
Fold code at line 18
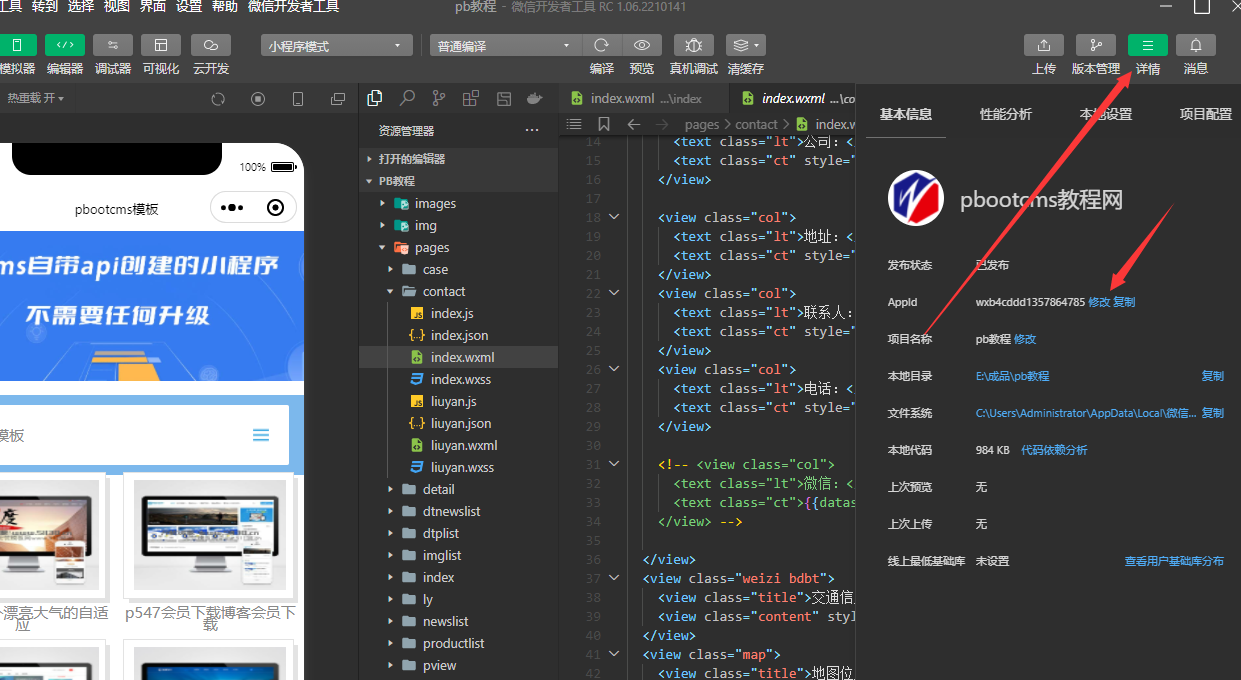pyautogui.click(x=614, y=217)
